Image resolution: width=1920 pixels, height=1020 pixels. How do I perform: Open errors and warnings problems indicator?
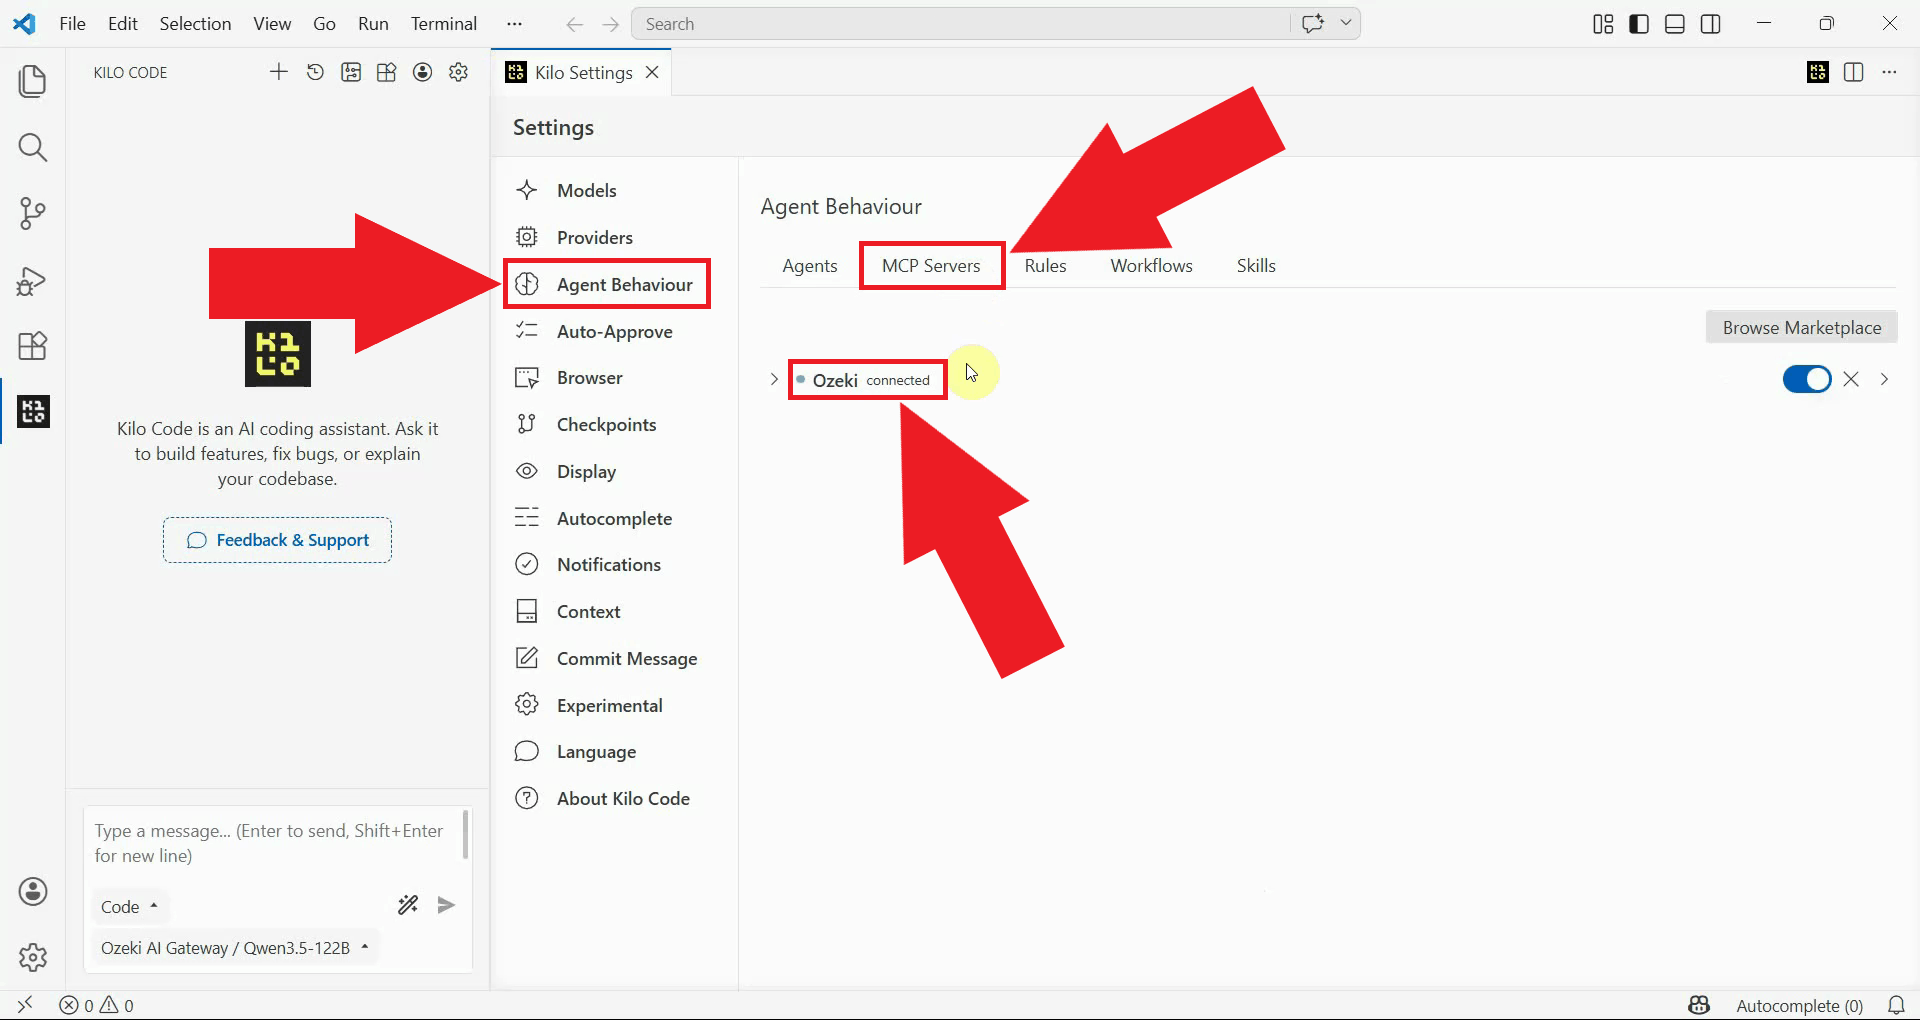point(96,1005)
